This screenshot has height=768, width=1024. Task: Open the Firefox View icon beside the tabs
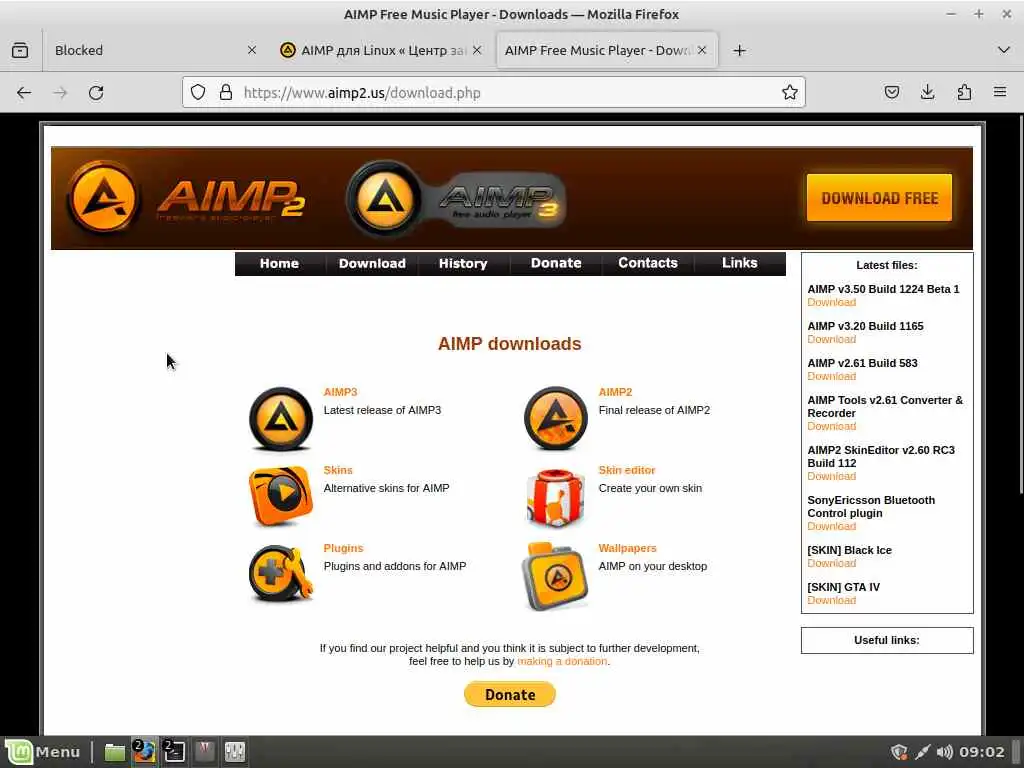tap(20, 50)
